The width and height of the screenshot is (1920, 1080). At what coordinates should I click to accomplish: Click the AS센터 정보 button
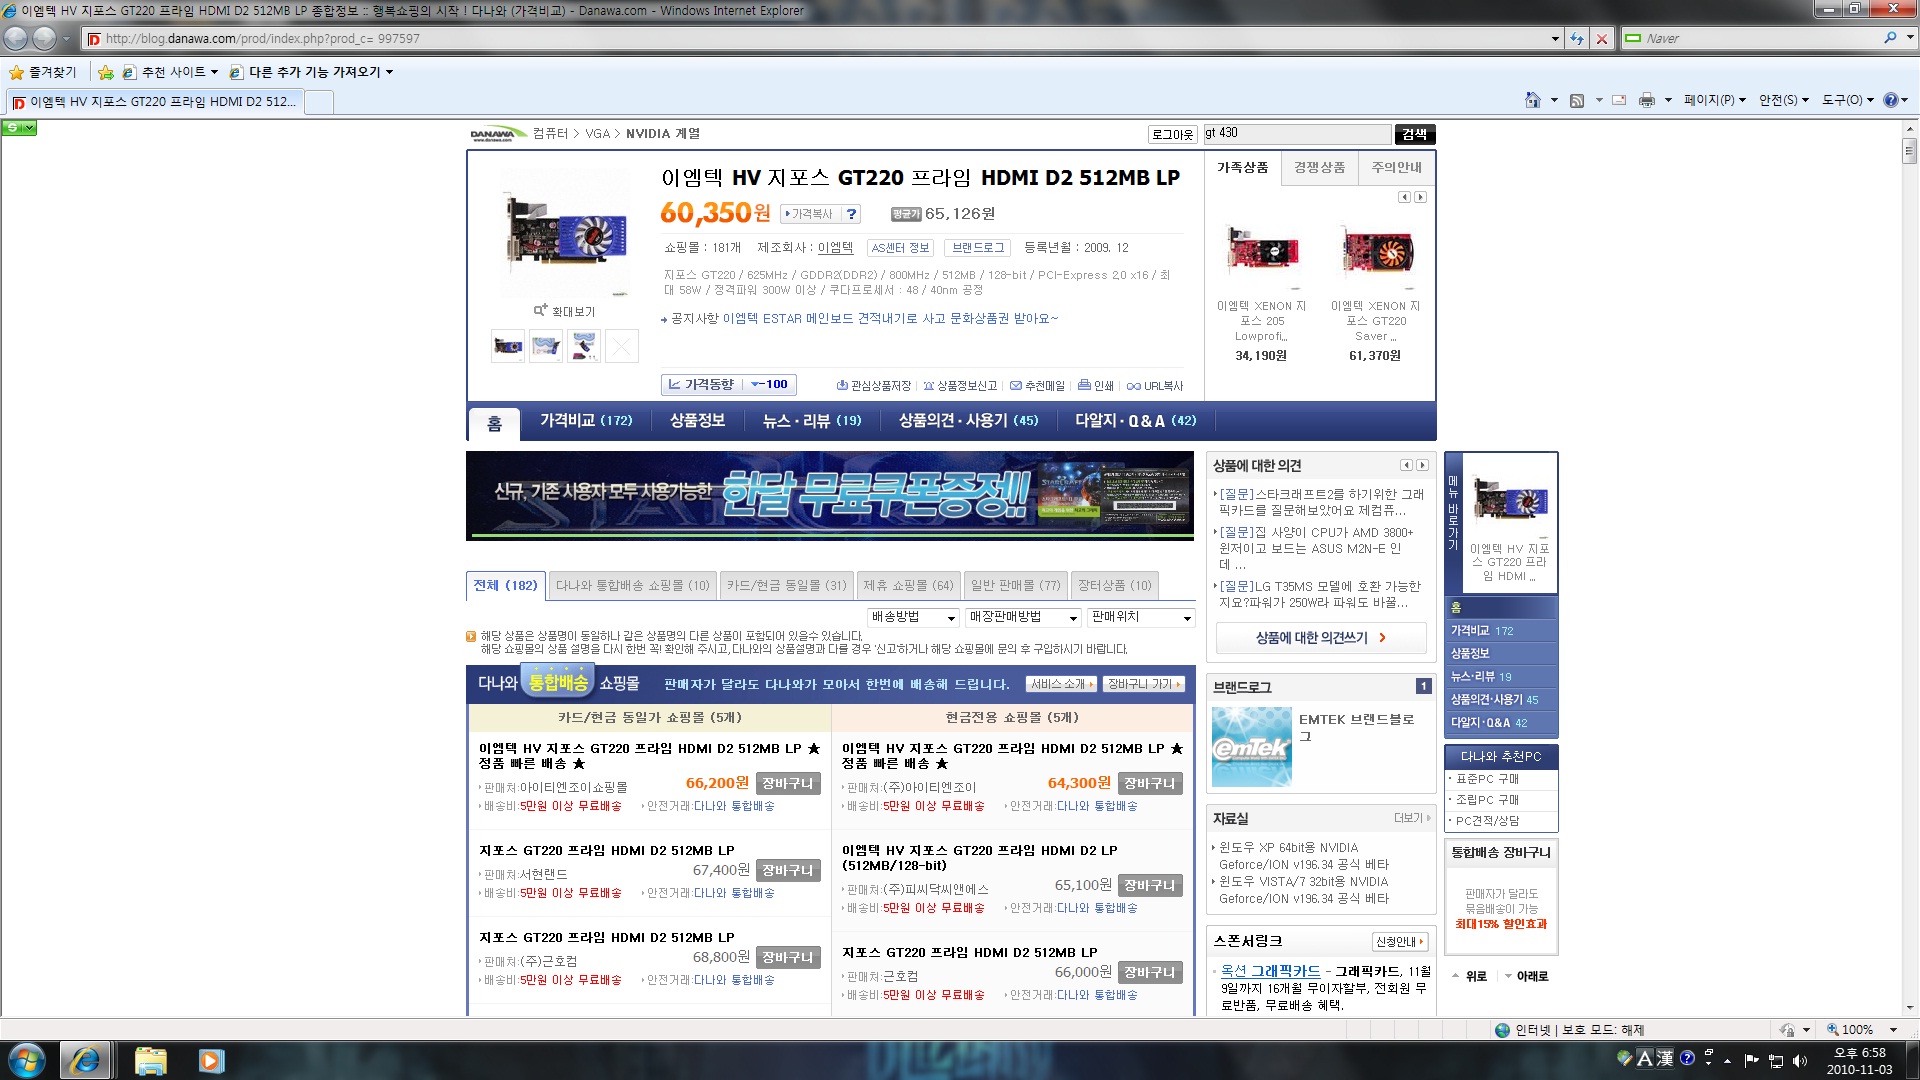point(900,248)
